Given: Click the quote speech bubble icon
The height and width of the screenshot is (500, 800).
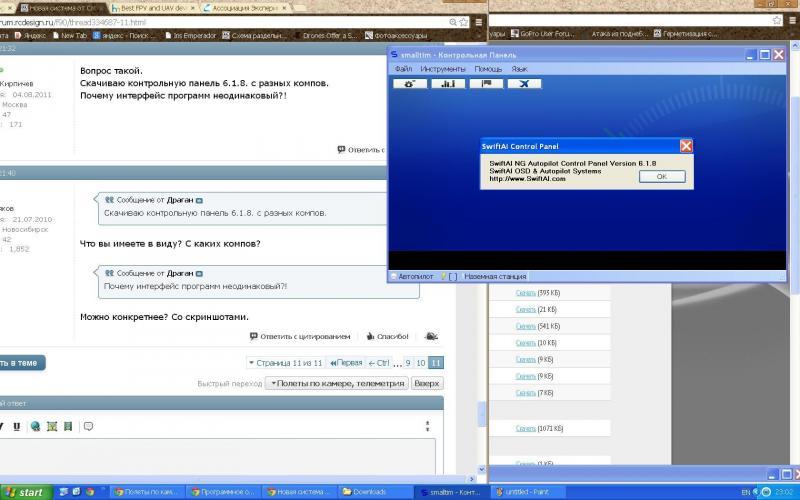Looking at the screenshot, I should tap(88, 427).
